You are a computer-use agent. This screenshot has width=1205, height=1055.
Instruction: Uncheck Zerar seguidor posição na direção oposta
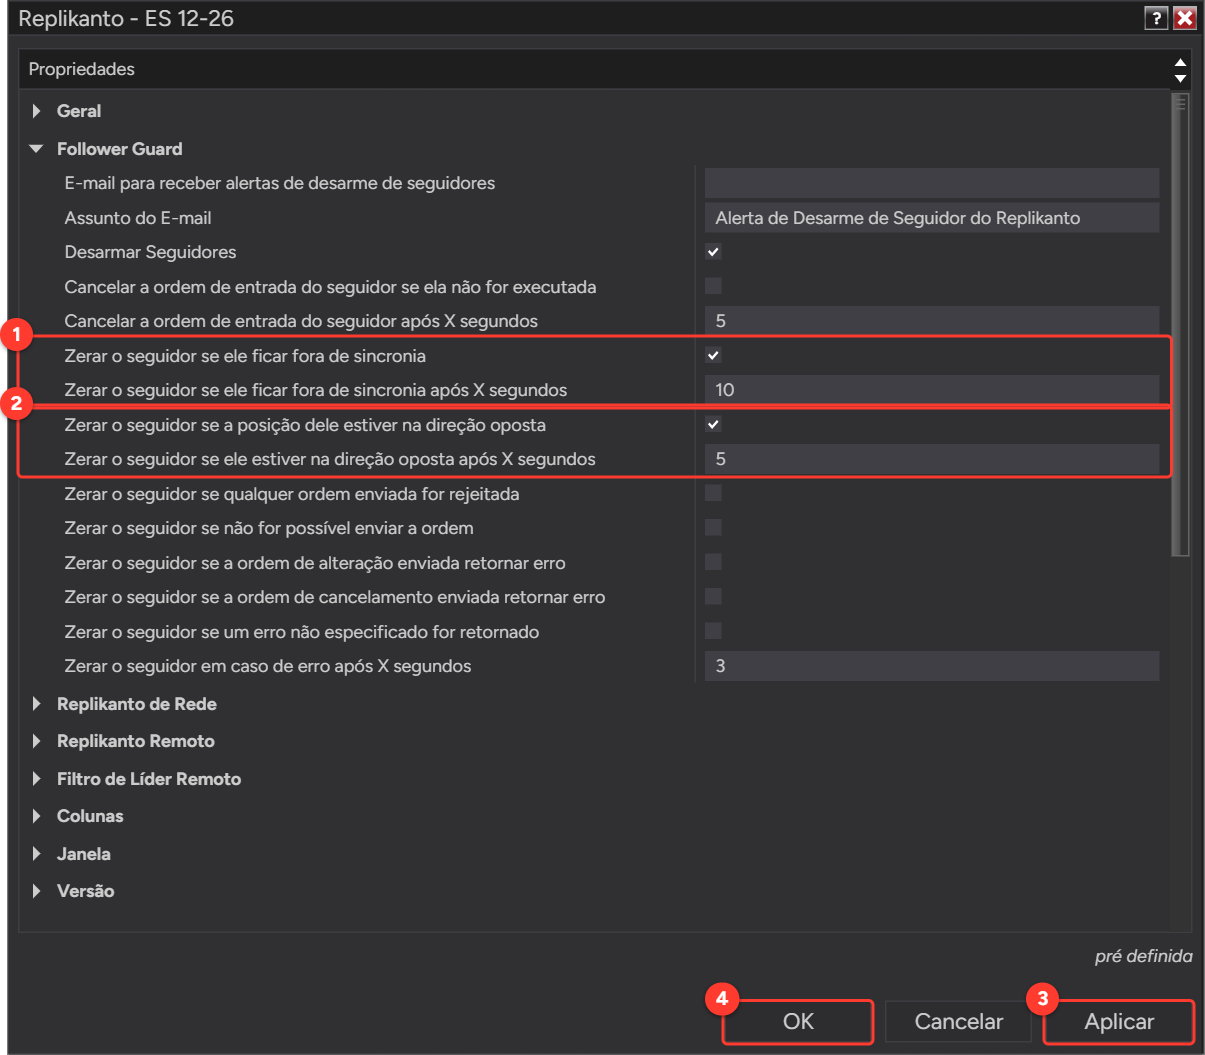coord(713,424)
